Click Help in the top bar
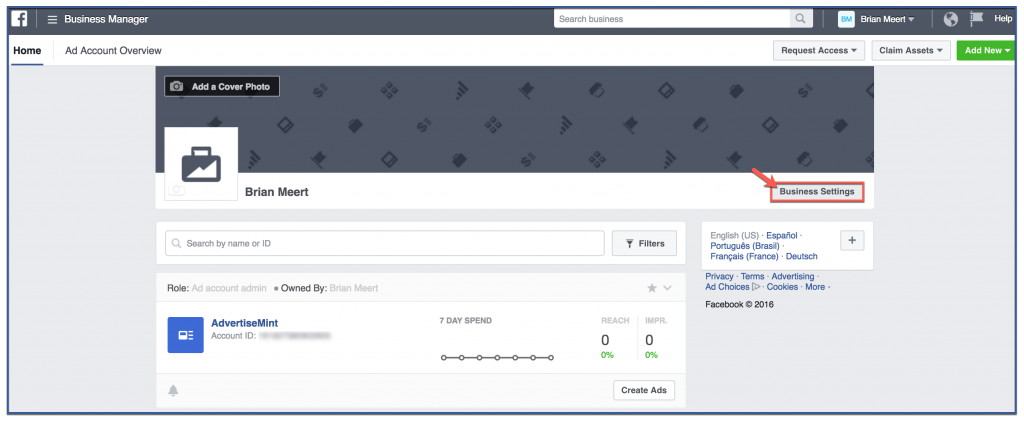This screenshot has height=422, width=1024. pyautogui.click(x=1003, y=19)
